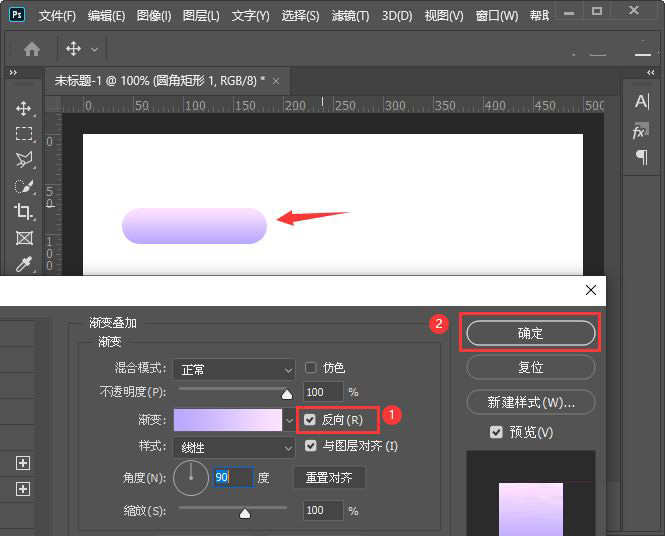Image resolution: width=665 pixels, height=536 pixels.
Task: Minimize the Photoshop window
Action: pyautogui.click(x=569, y=12)
